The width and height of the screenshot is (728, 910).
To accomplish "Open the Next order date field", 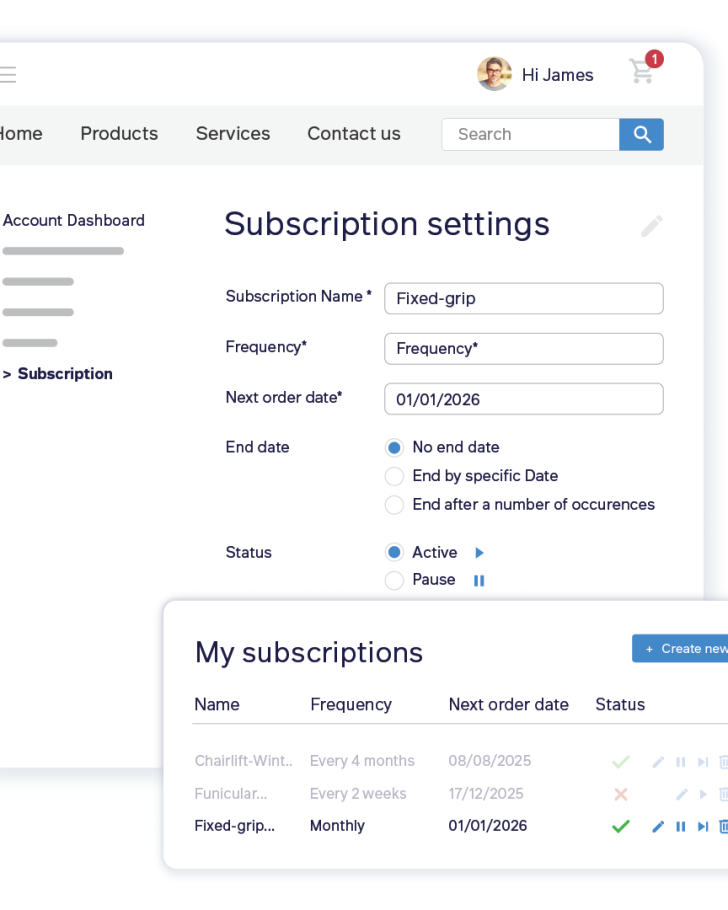I will point(524,399).
